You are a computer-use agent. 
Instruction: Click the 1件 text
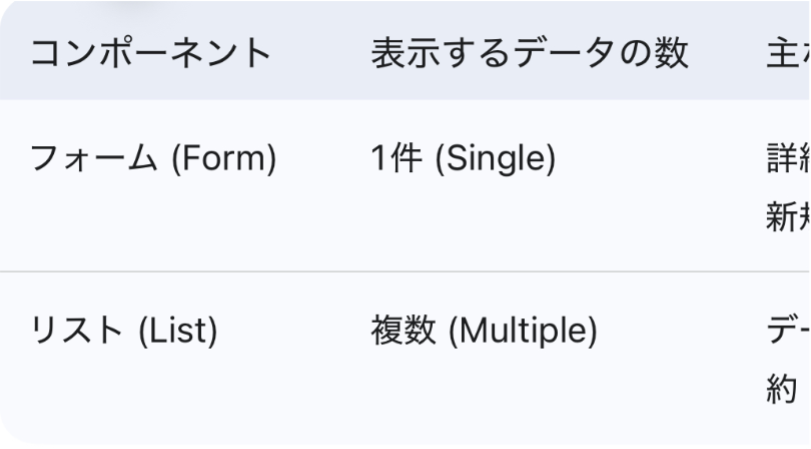coord(396,160)
